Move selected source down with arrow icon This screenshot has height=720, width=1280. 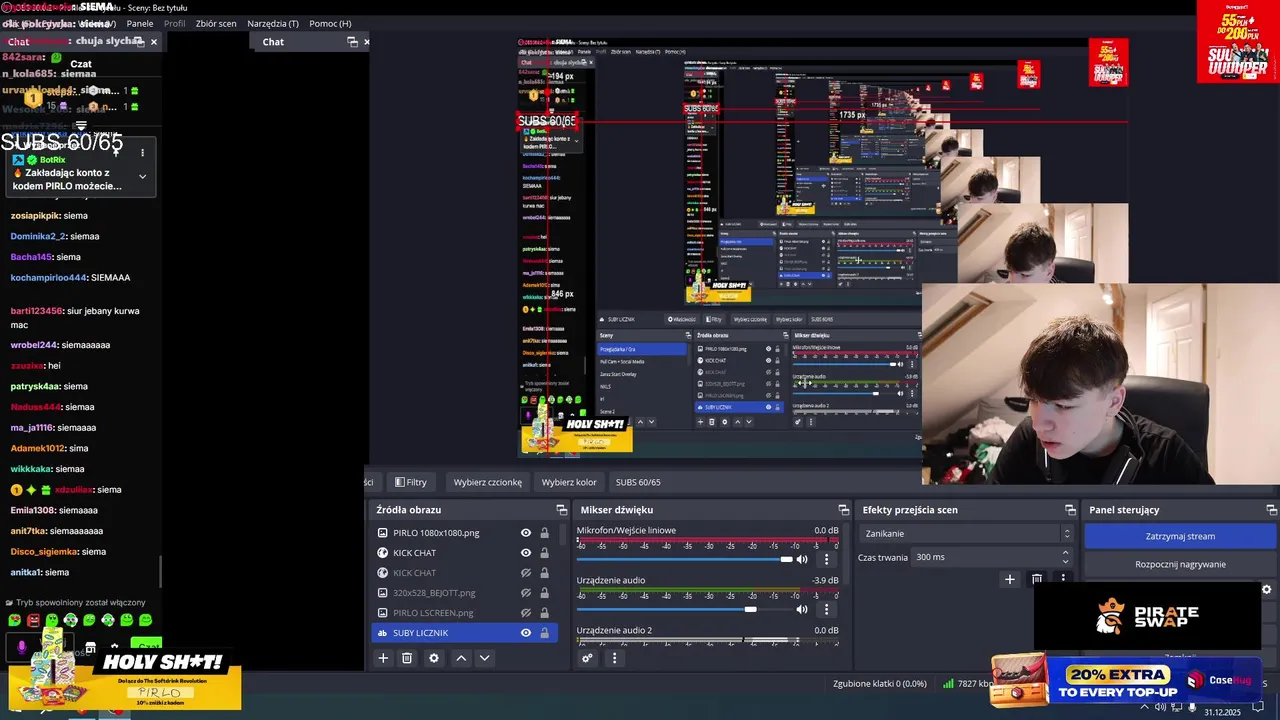click(485, 658)
